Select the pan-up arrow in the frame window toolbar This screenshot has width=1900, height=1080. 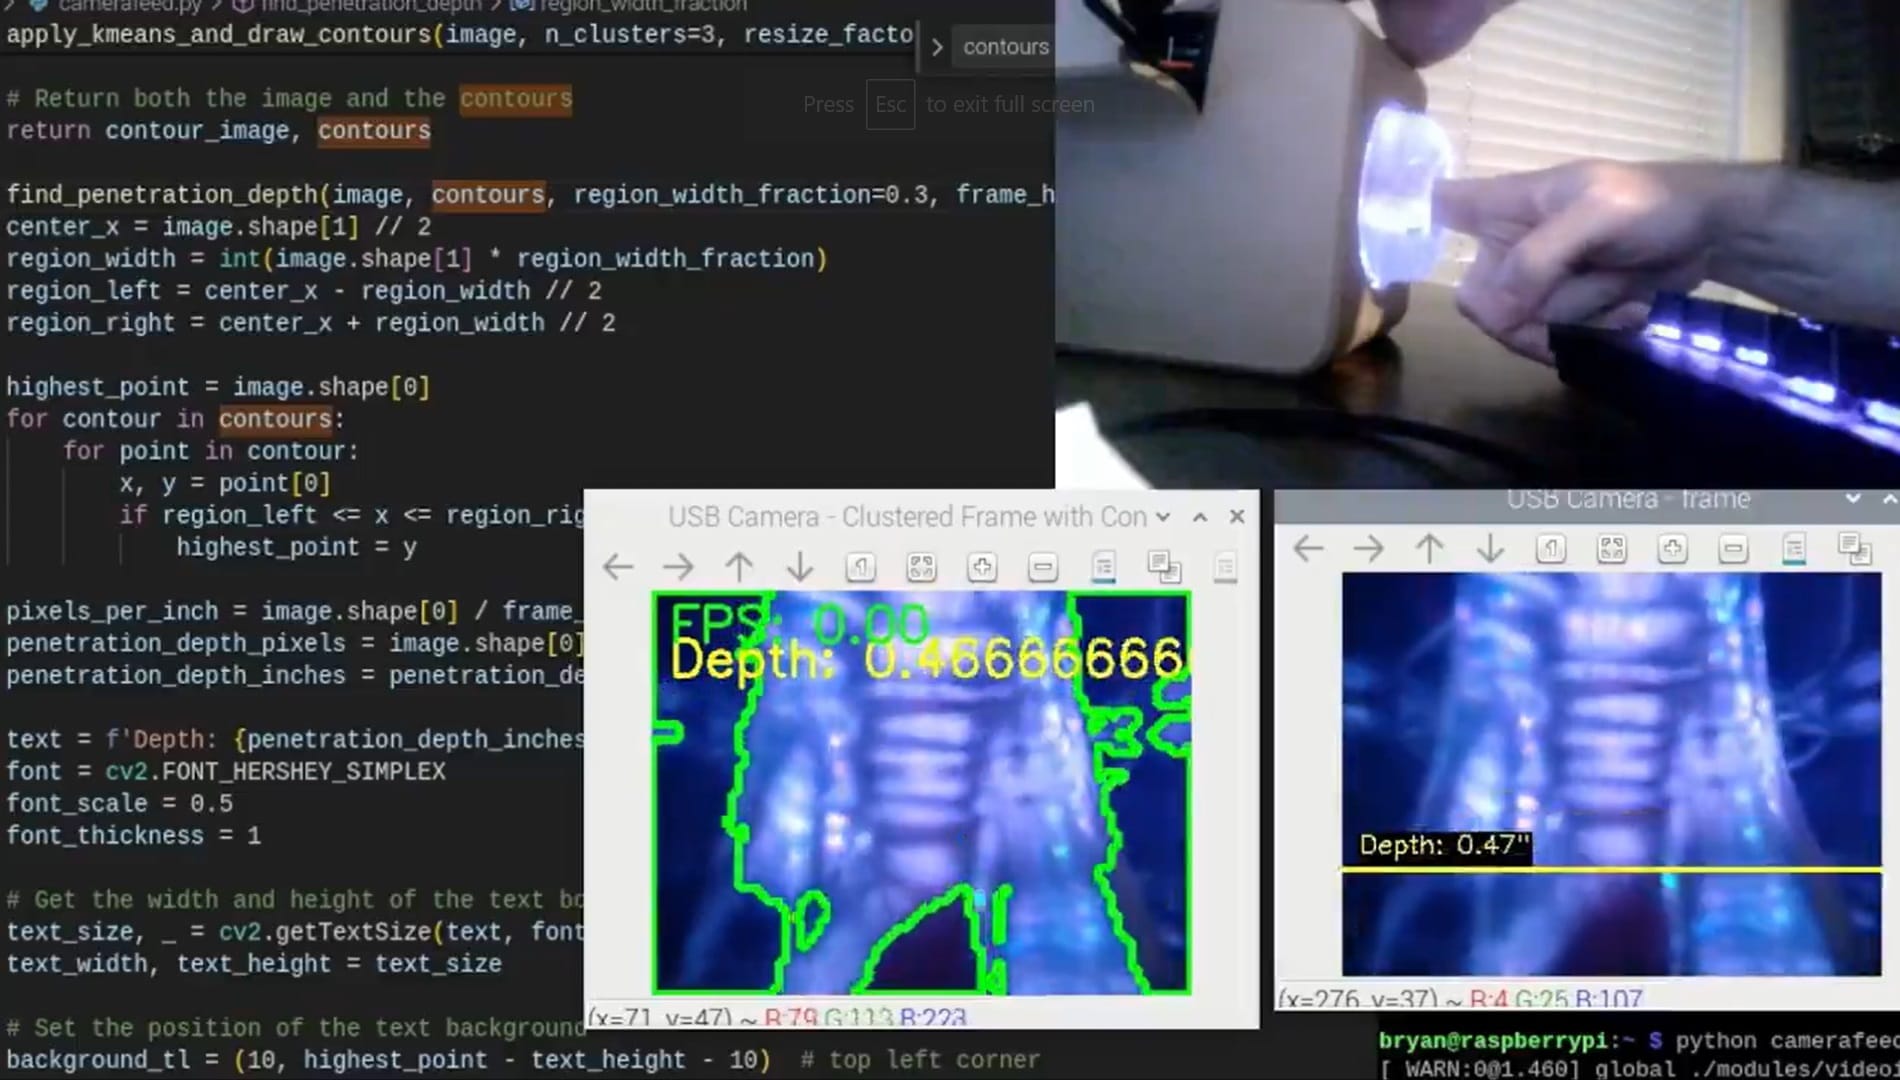click(1430, 549)
